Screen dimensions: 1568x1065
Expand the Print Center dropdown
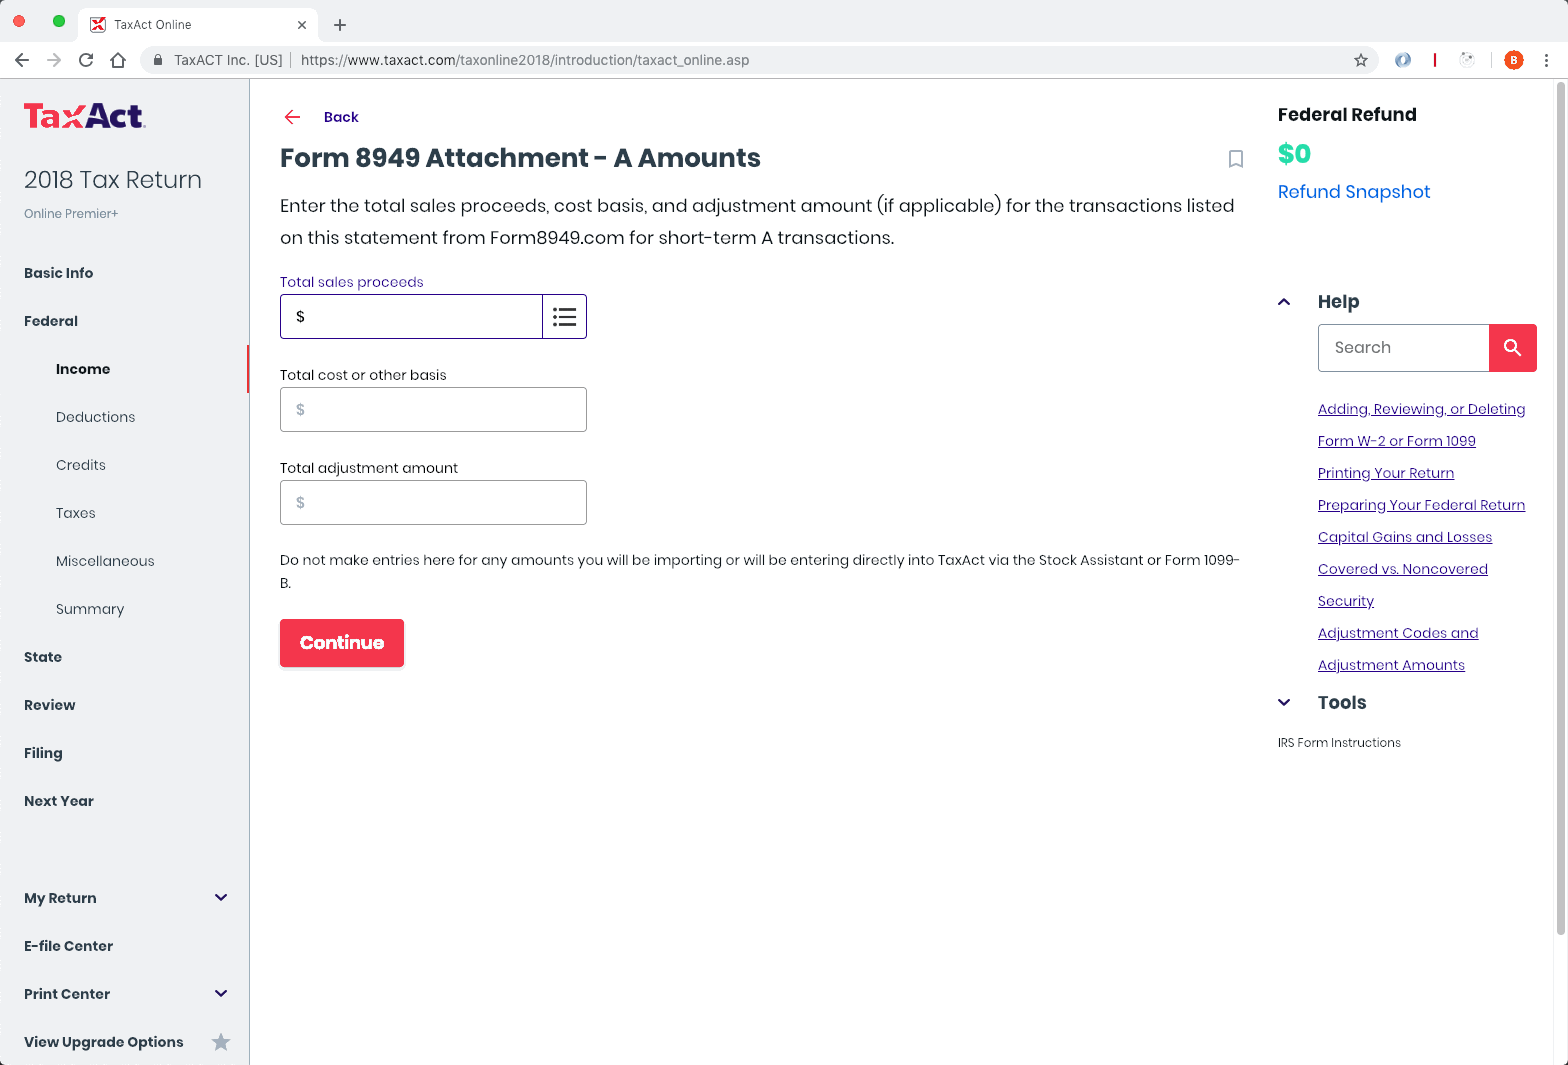[x=221, y=994]
